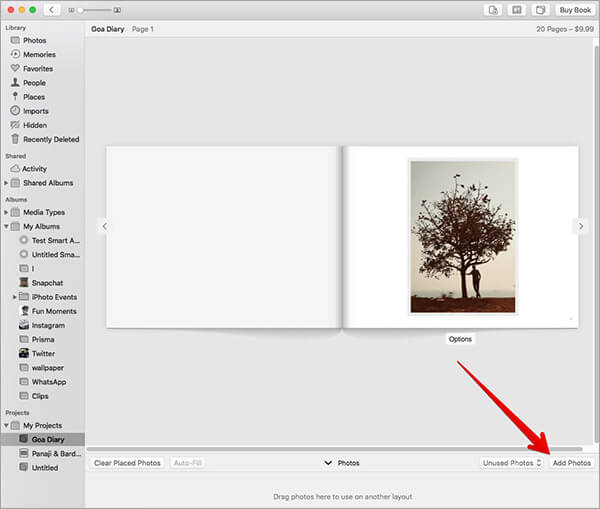Click the 'Page 1' label

point(142,29)
